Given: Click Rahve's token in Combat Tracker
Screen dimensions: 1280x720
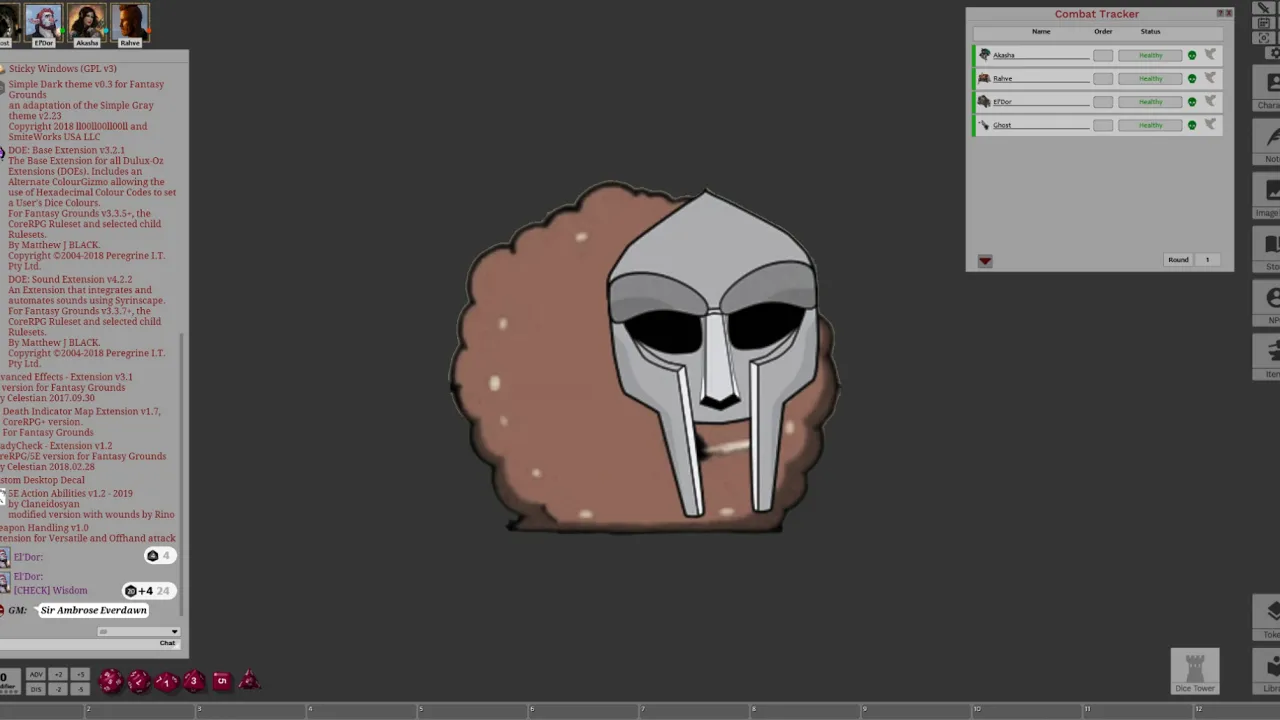Looking at the screenshot, I should point(984,78).
